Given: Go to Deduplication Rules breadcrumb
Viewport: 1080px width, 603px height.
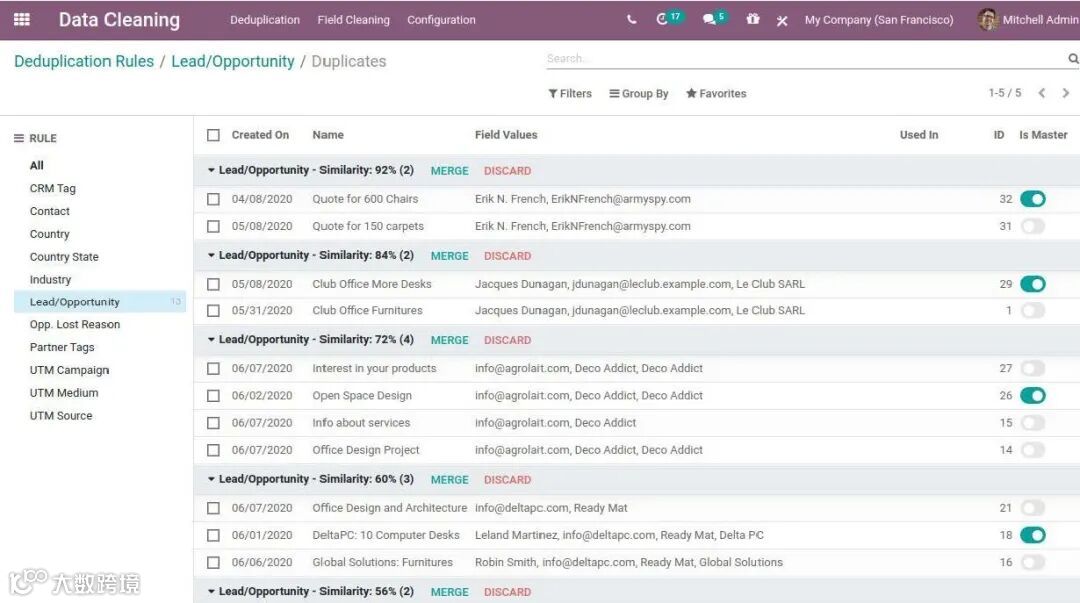Looking at the screenshot, I should tap(84, 61).
